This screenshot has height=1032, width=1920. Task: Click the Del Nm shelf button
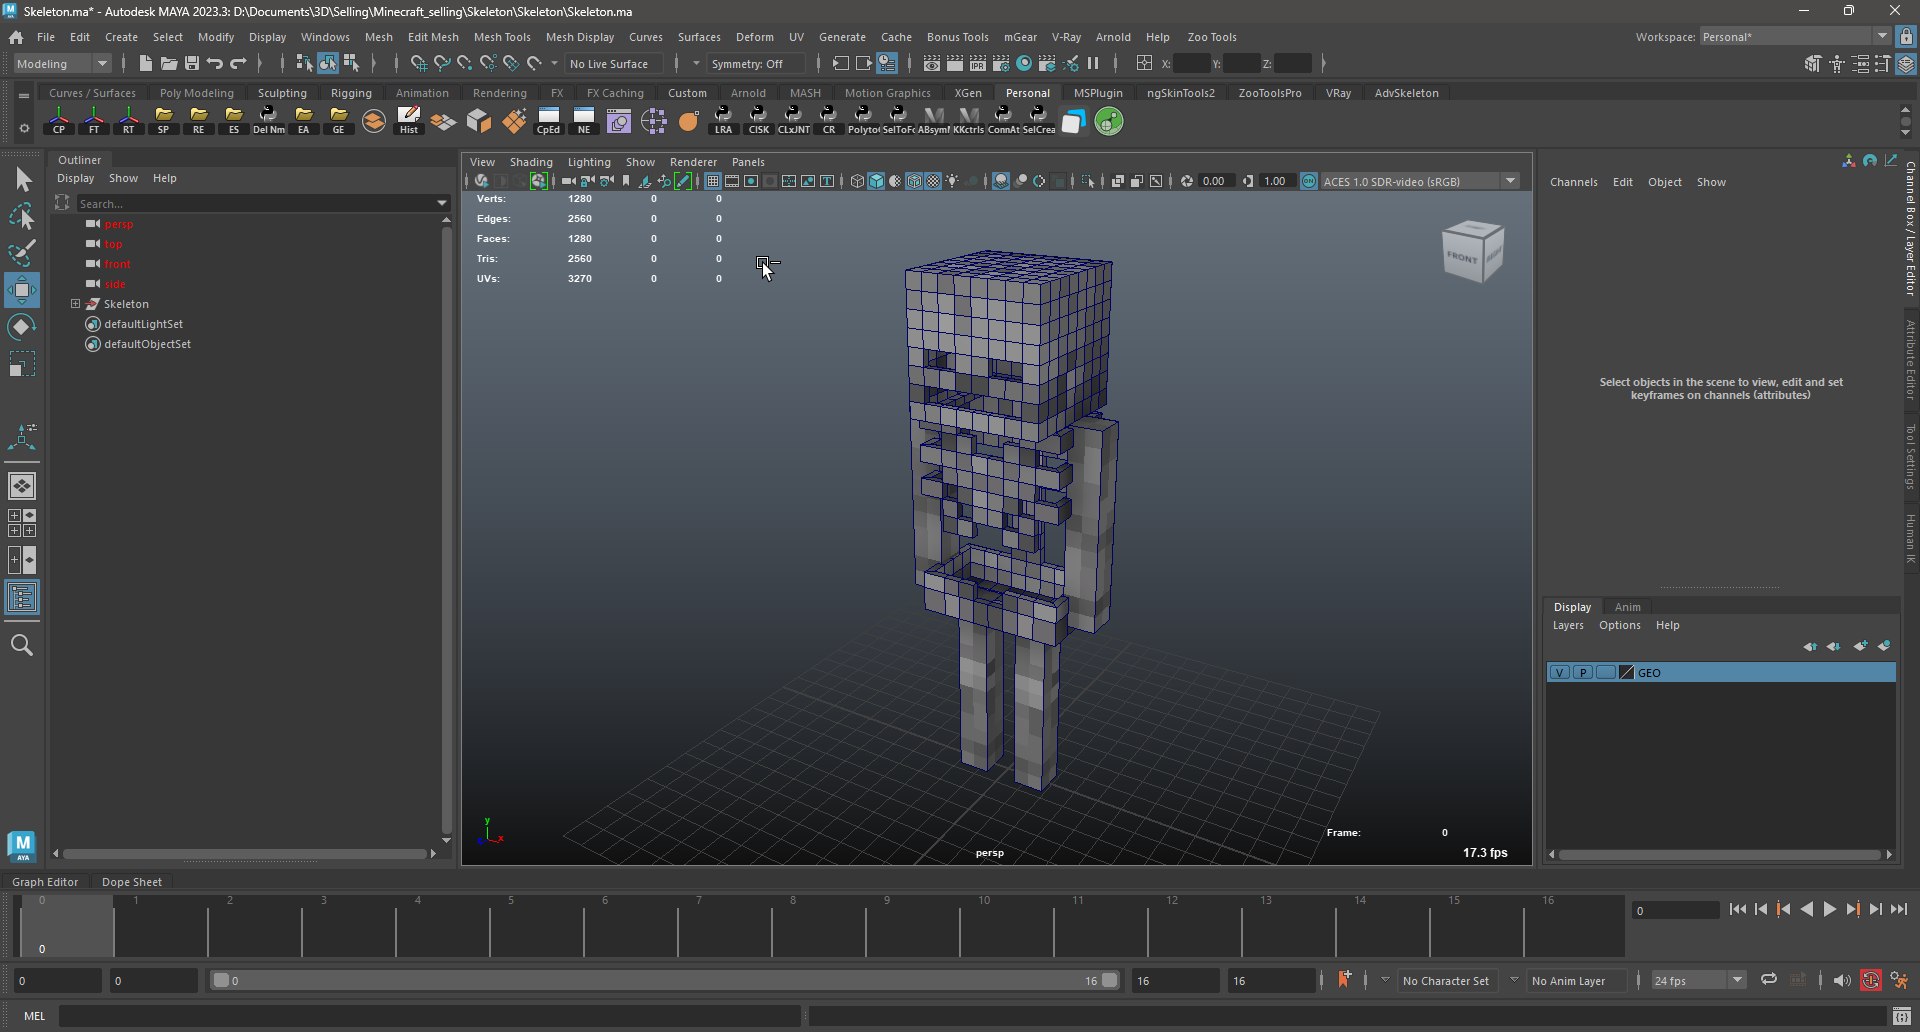point(269,121)
